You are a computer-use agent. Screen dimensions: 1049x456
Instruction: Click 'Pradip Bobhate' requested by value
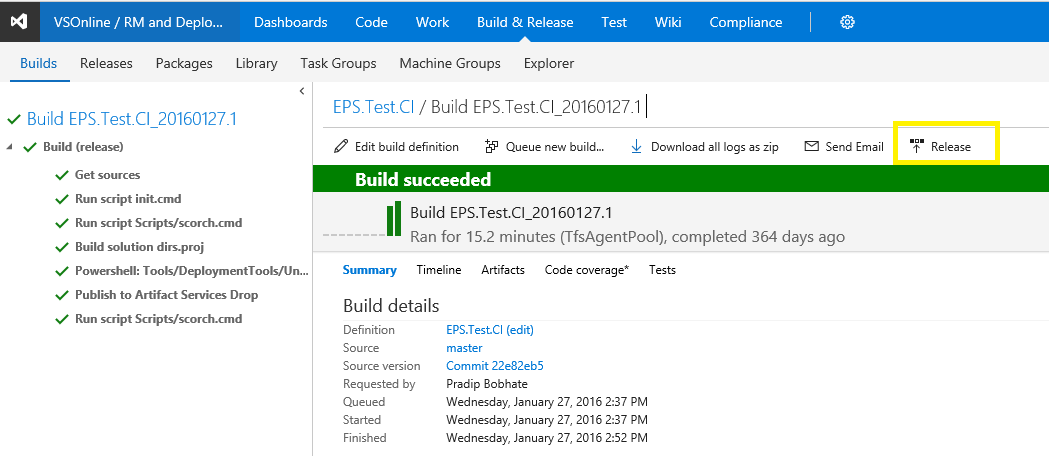click(x=486, y=384)
